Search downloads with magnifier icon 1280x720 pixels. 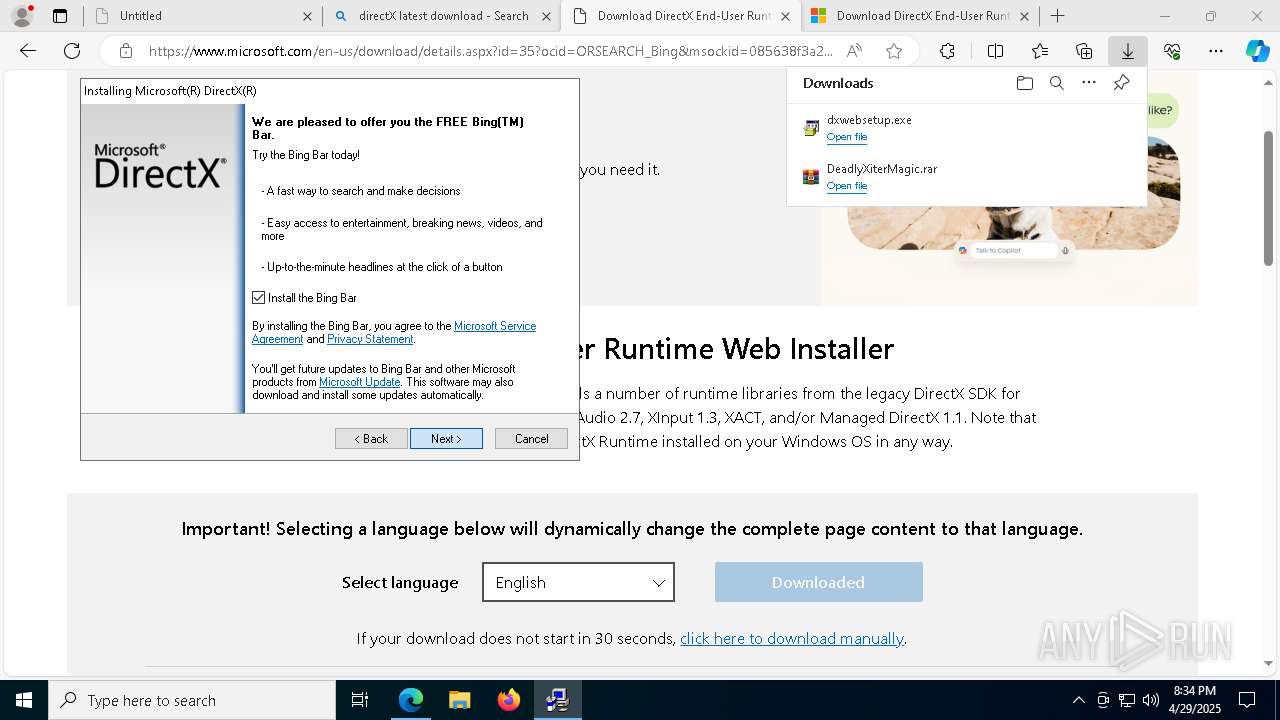[x=1057, y=83]
